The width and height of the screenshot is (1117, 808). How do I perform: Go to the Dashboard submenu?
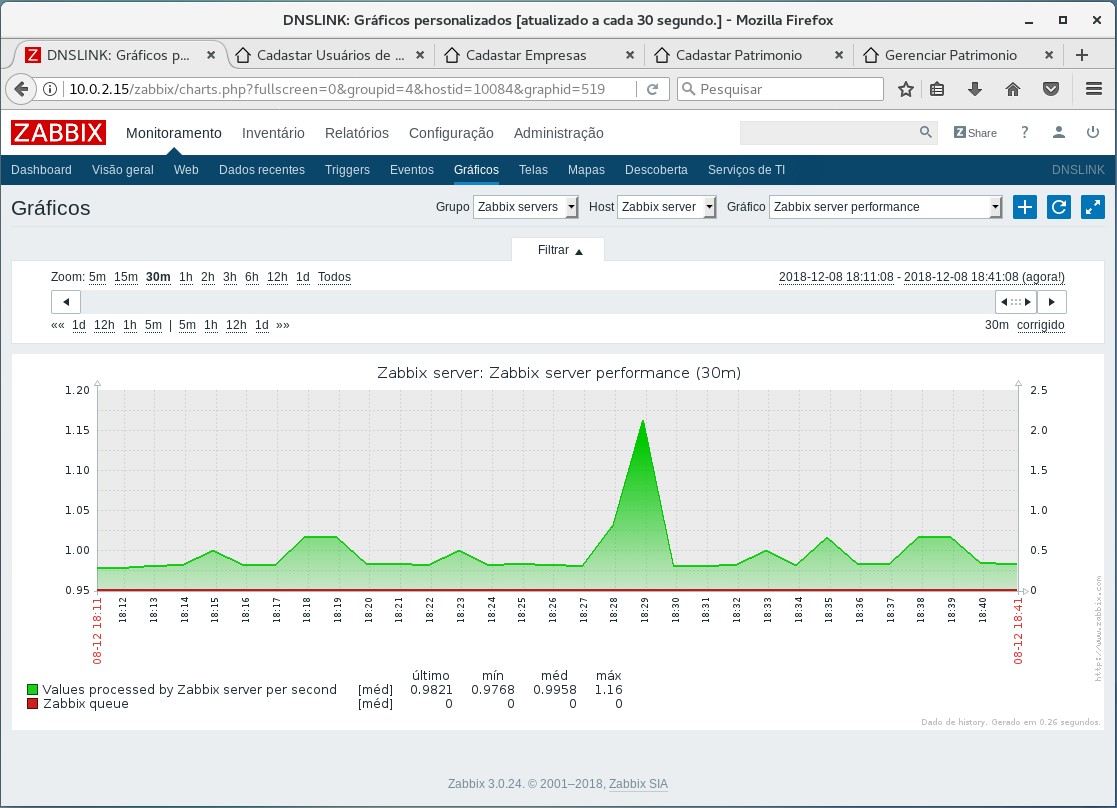[x=41, y=170]
